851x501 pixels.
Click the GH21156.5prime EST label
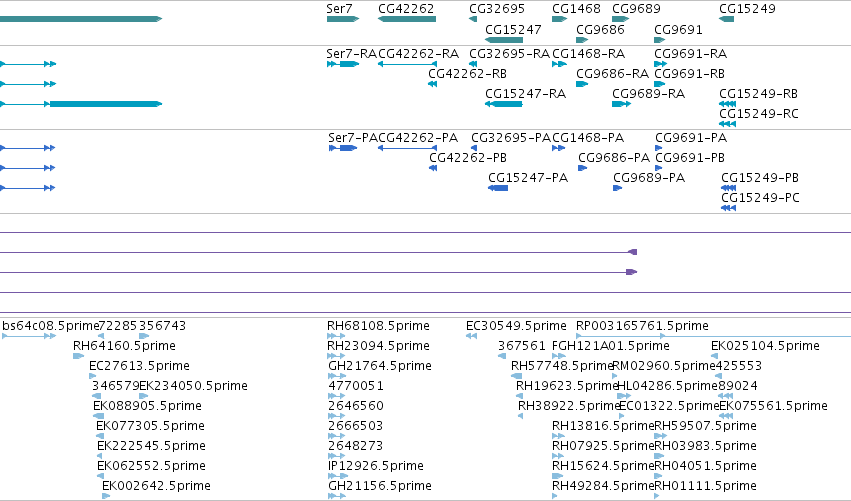[380, 486]
